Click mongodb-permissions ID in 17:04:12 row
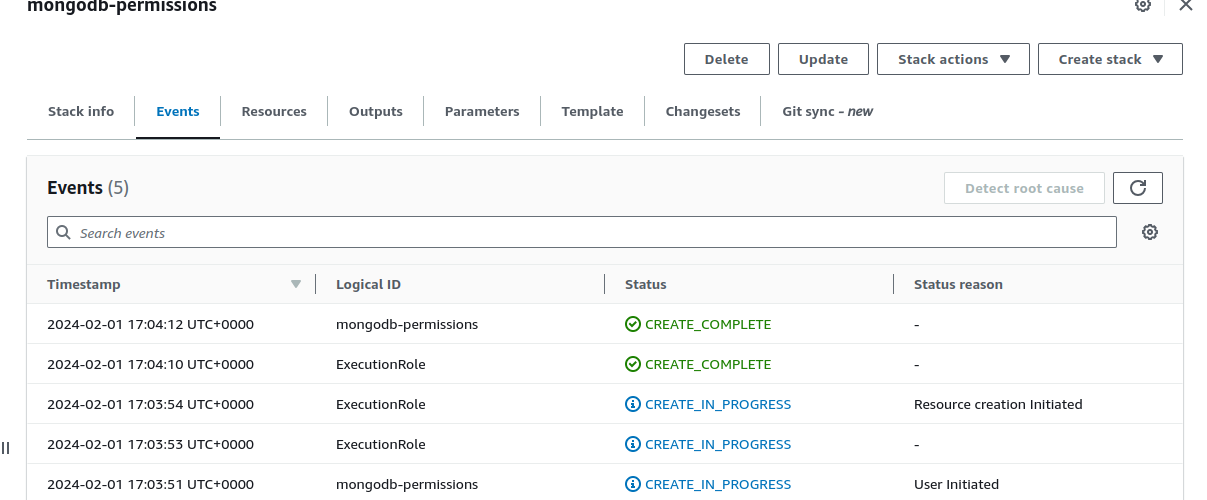The image size is (1207, 500). (x=407, y=324)
